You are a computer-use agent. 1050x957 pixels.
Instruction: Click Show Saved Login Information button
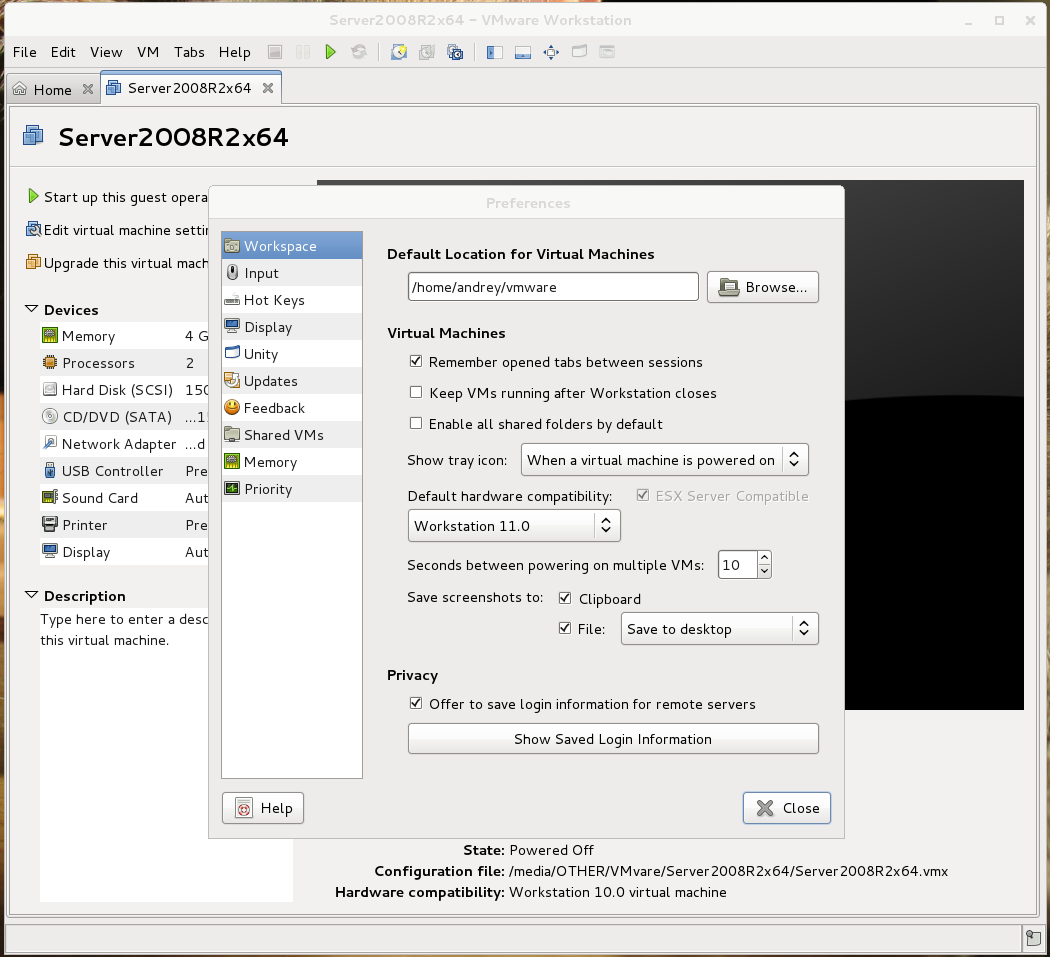(x=613, y=739)
